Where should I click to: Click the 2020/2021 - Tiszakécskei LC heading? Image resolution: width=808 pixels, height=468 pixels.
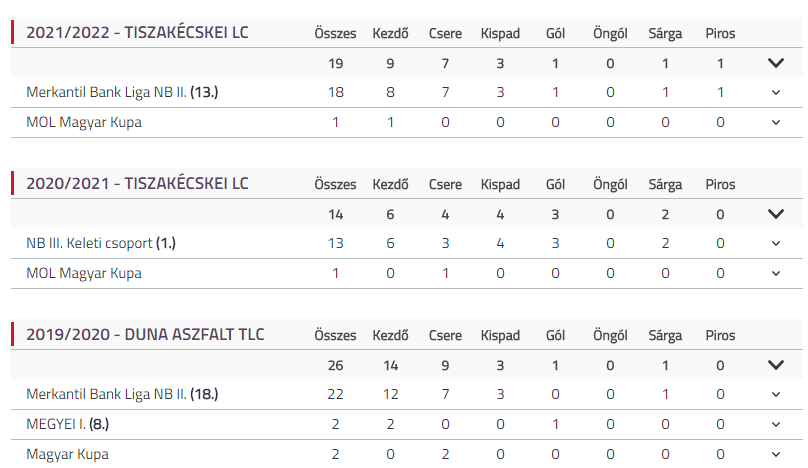click(137, 184)
